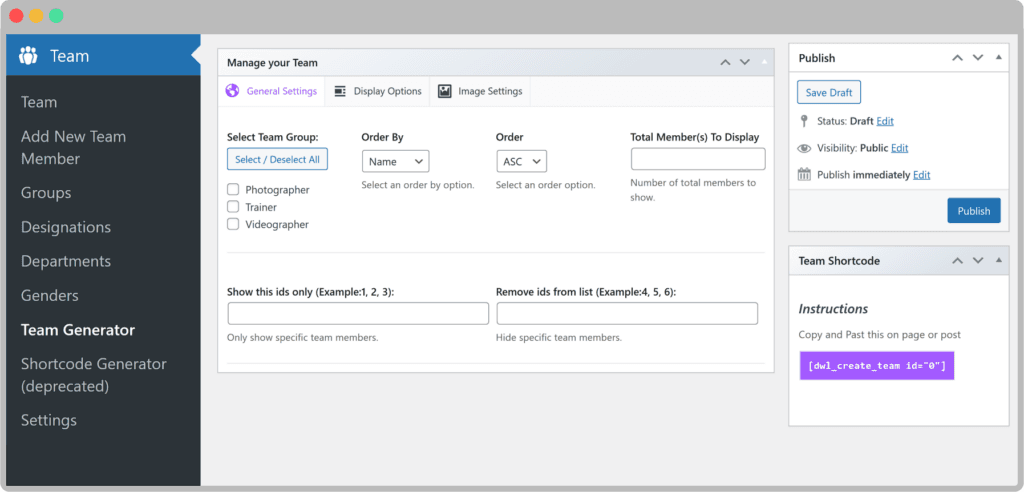The image size is (1024, 492).
Task: Click the pin icon next to Status
Action: 804,121
